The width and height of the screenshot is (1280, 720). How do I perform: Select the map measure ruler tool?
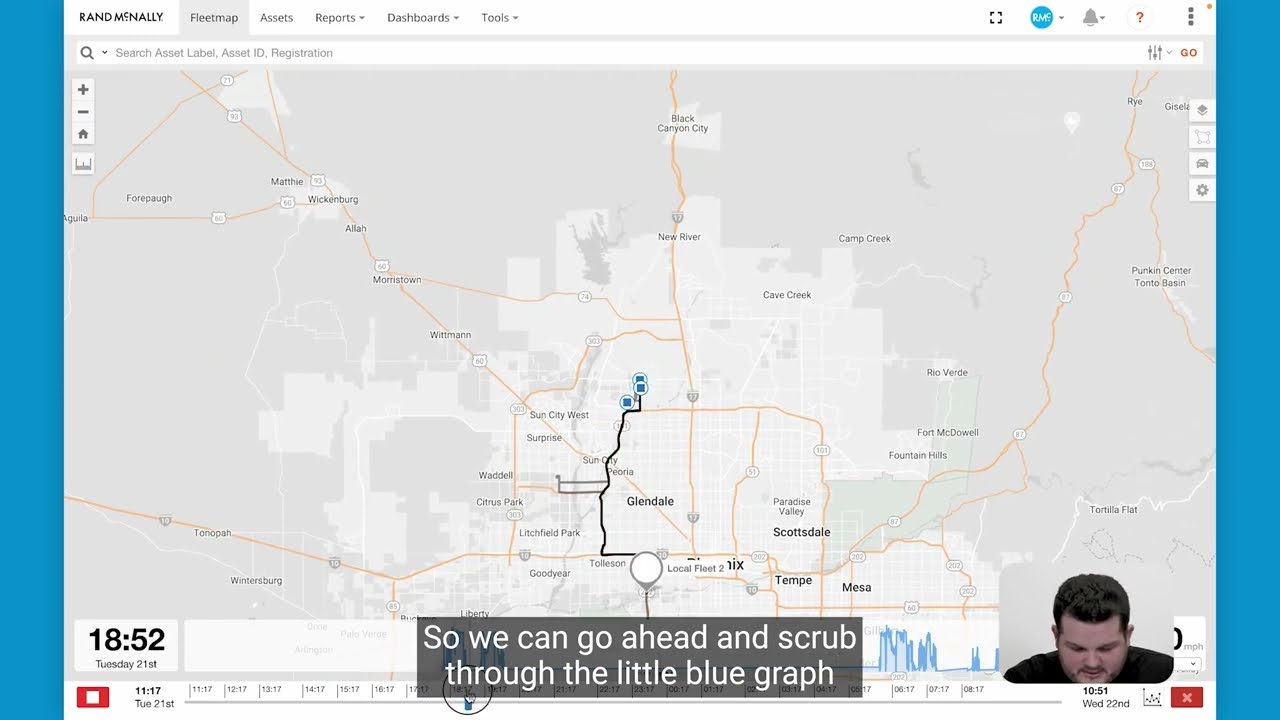tap(83, 164)
